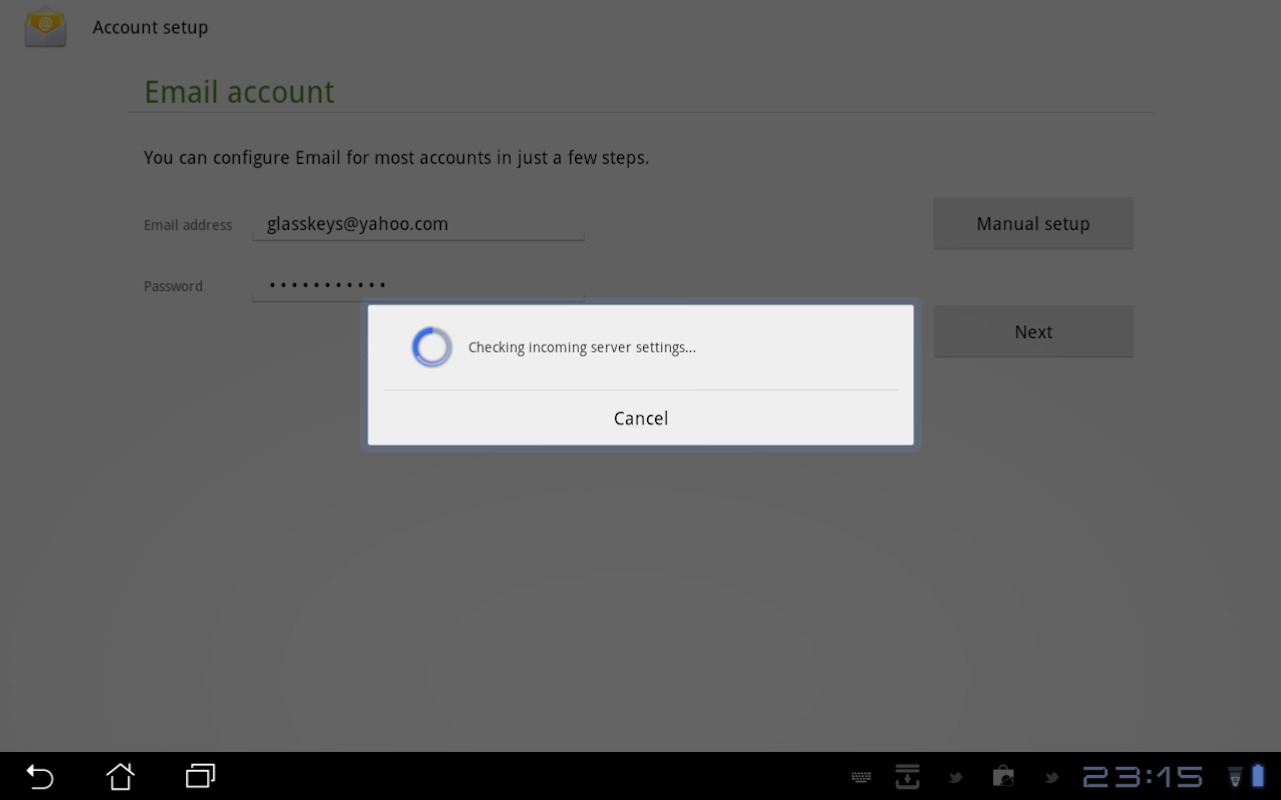
Task: Tap the Account setup title
Action: 150,27
